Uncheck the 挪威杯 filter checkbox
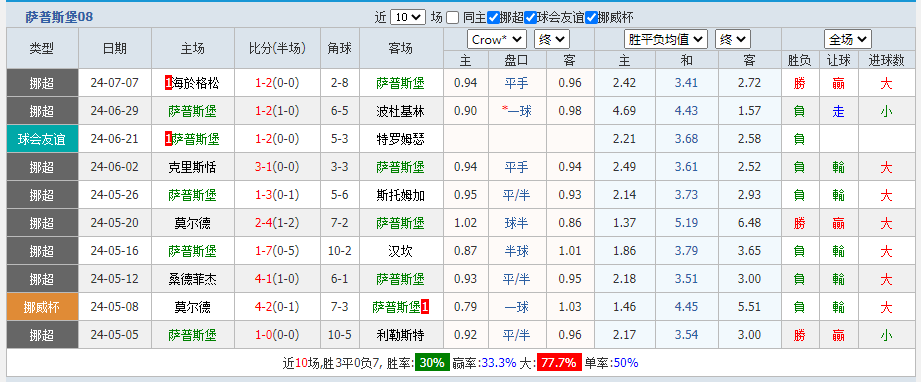This screenshot has height=382, width=921. point(591,18)
